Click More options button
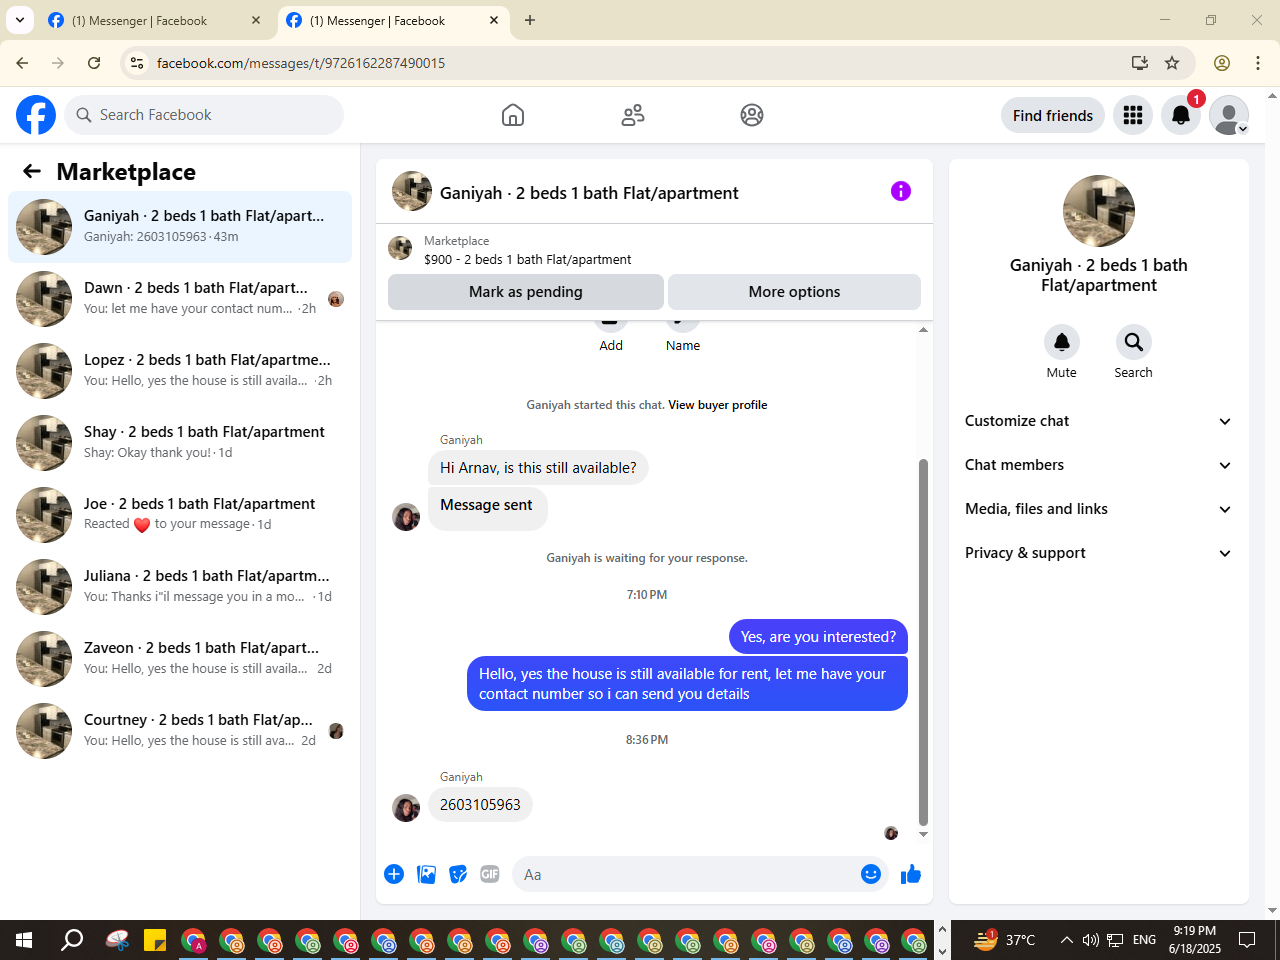This screenshot has height=960, width=1280. (794, 292)
